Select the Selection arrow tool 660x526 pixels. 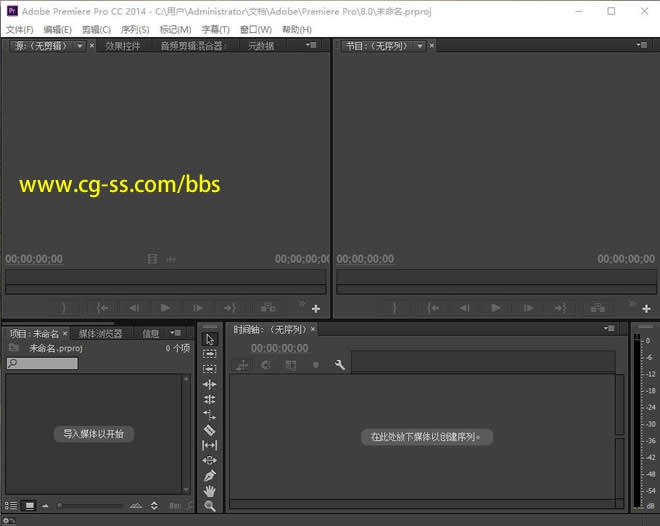pos(210,339)
